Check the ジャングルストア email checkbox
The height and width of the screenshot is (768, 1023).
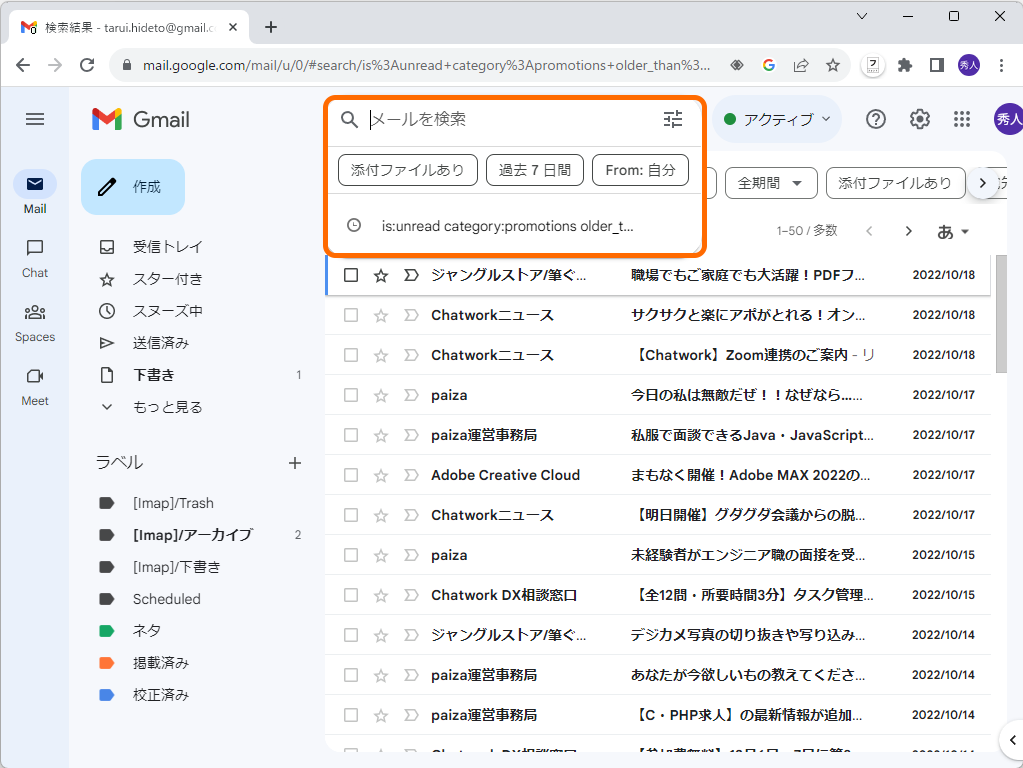click(x=350, y=274)
